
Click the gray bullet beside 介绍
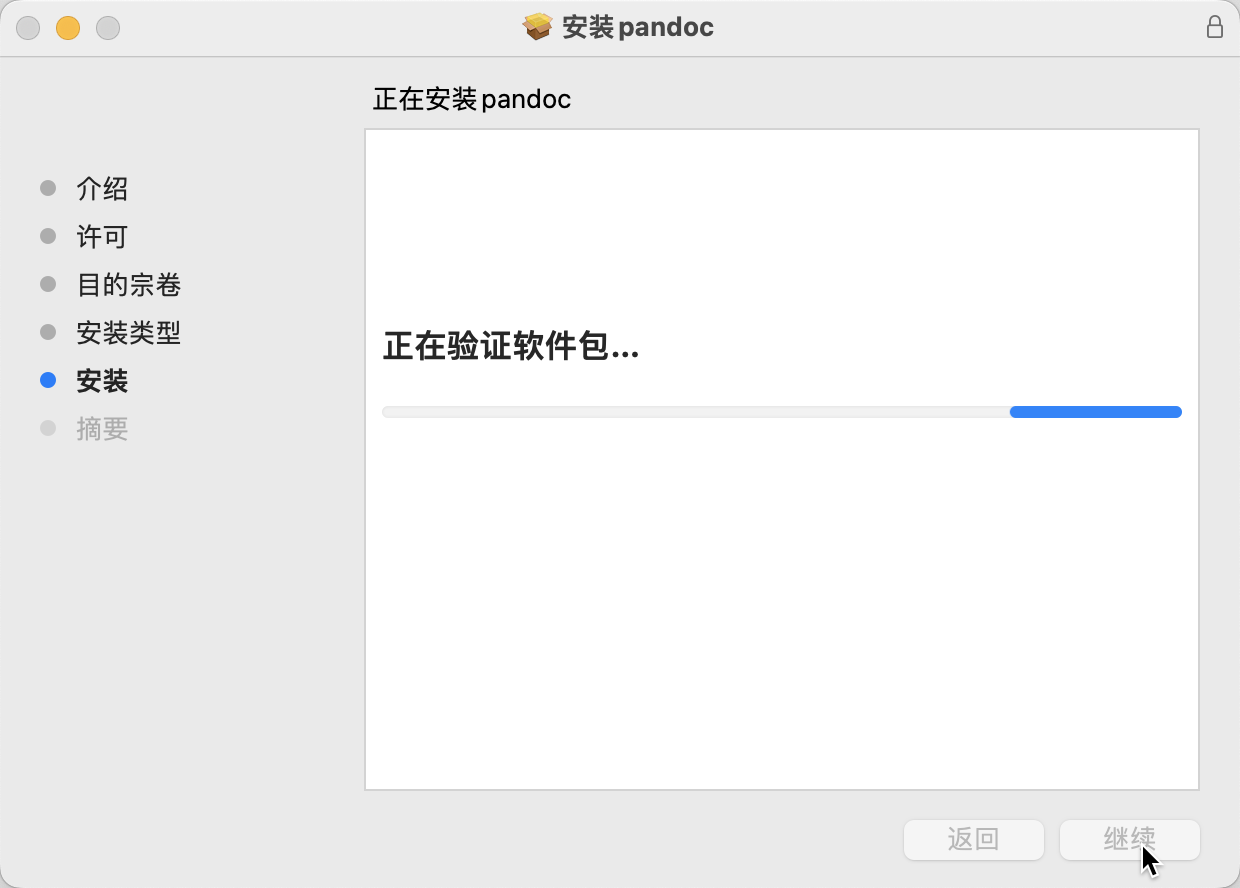coord(48,188)
